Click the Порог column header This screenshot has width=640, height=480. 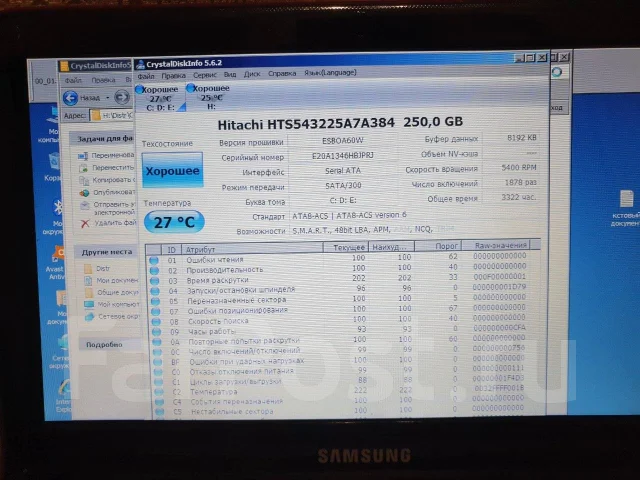[438, 246]
